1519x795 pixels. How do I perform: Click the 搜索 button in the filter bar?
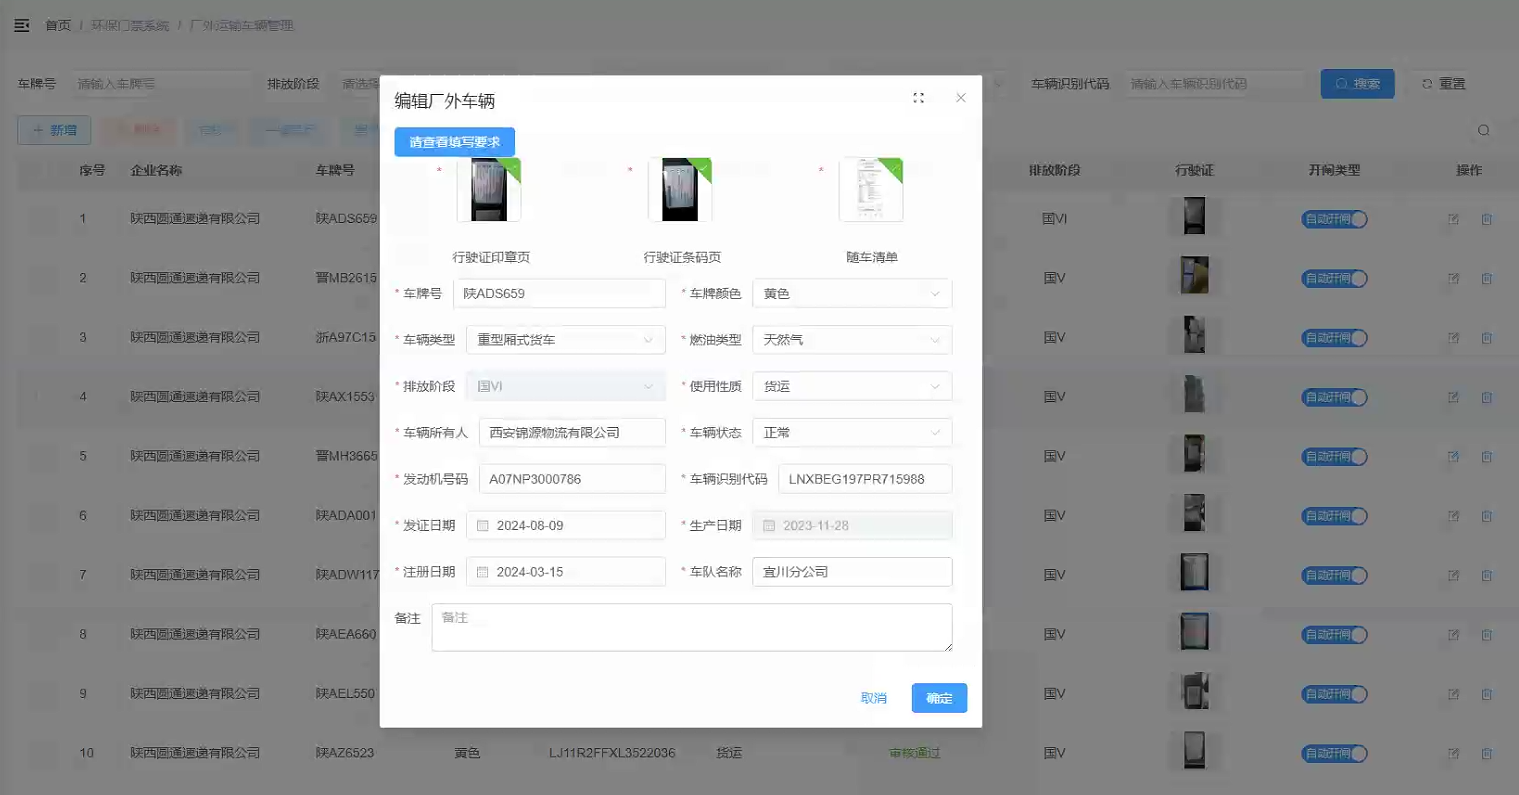click(1357, 84)
